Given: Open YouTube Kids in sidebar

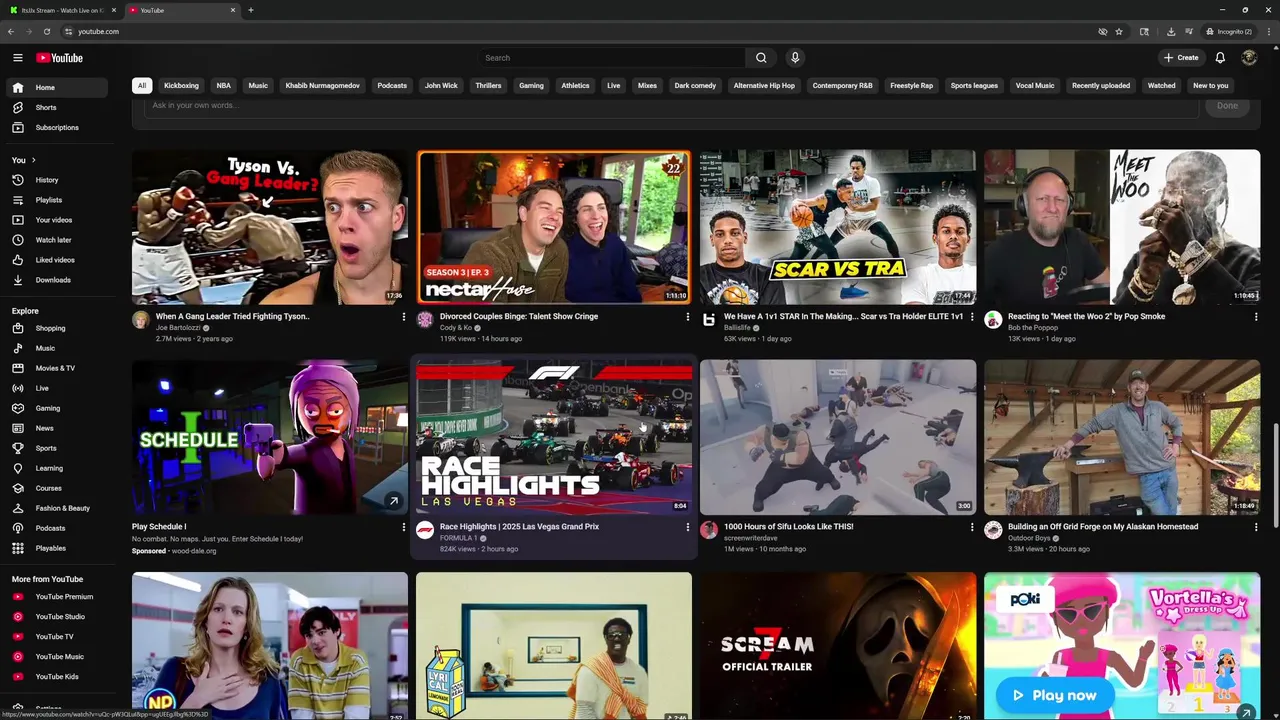Looking at the screenshot, I should (56, 677).
